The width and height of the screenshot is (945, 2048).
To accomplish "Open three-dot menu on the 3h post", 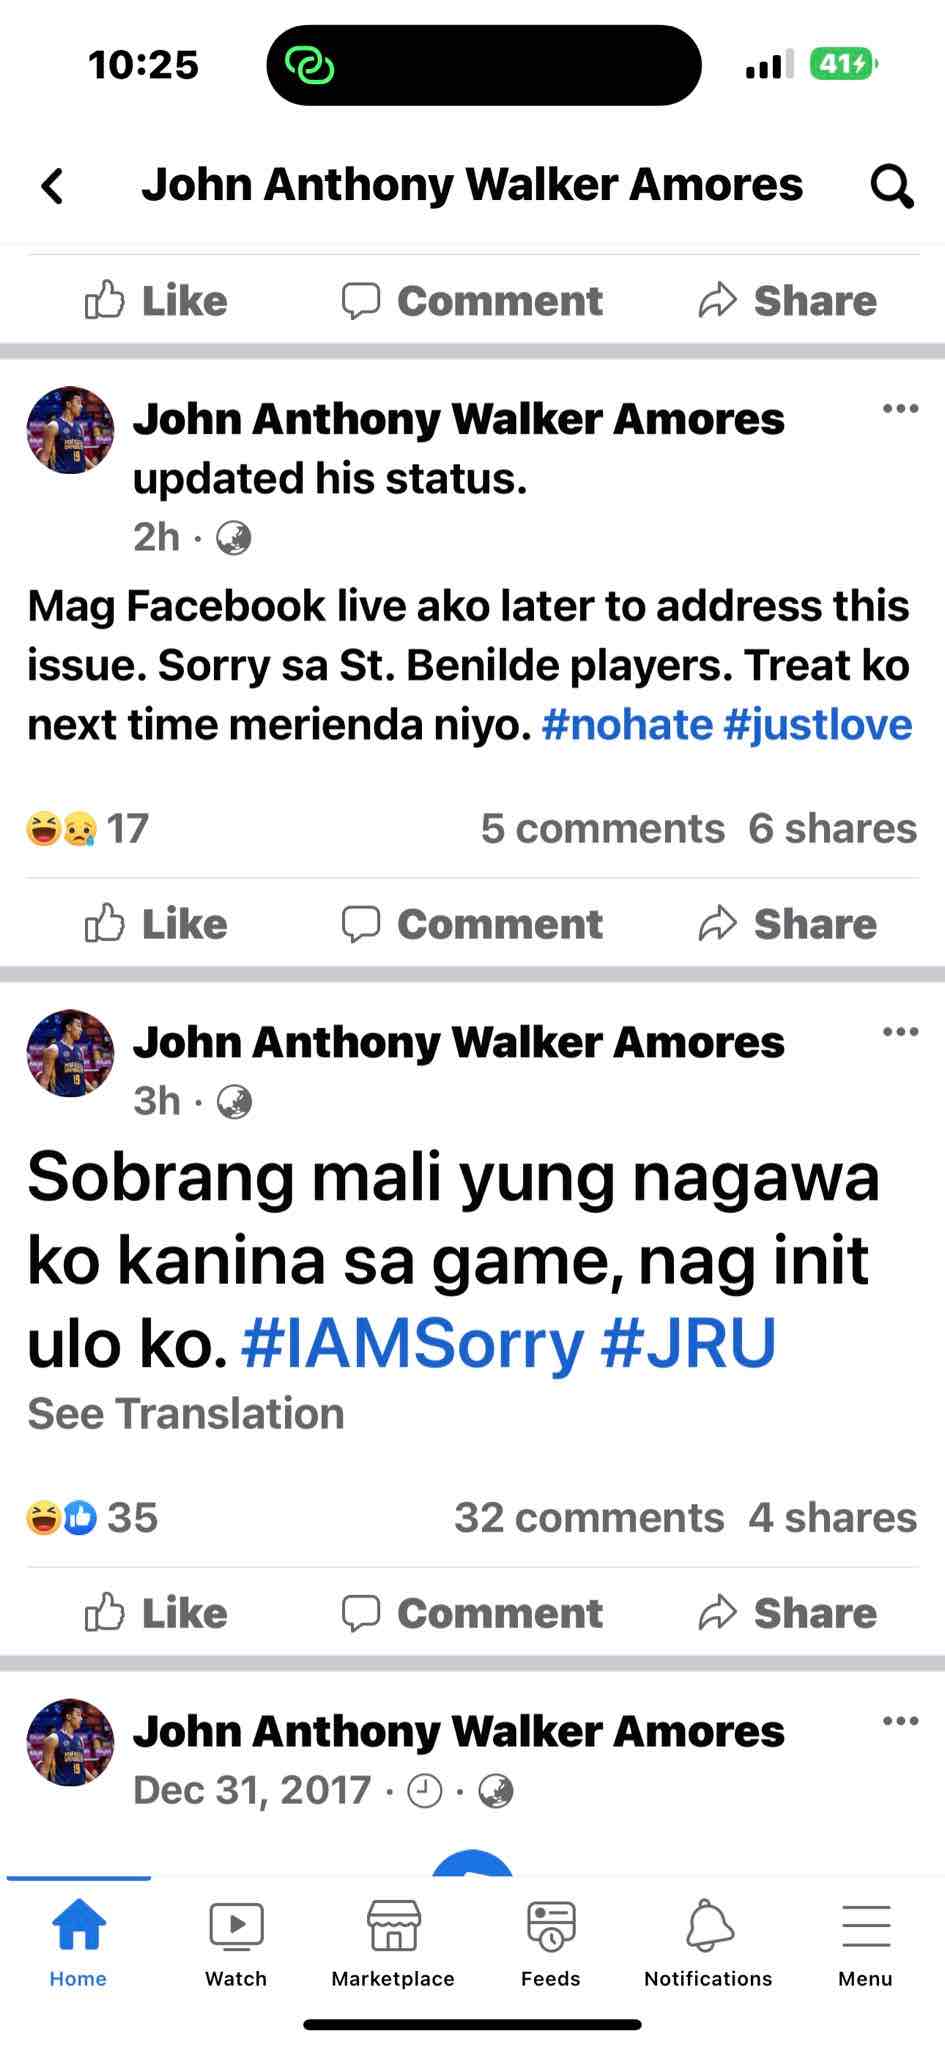I will (x=900, y=1031).
